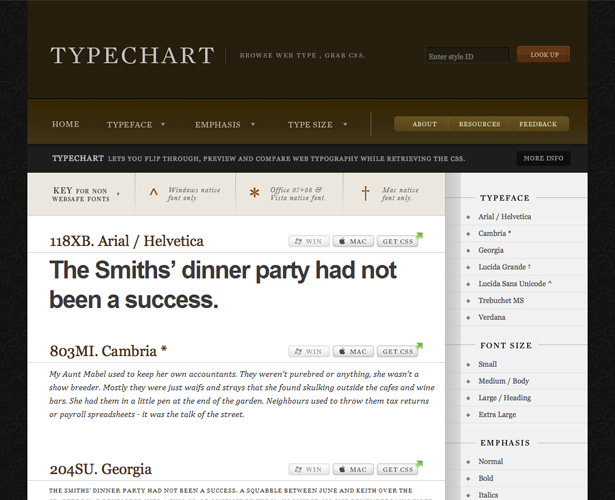Select Italics emphasis
Viewport: 615px width, 500px height.
coord(488,495)
